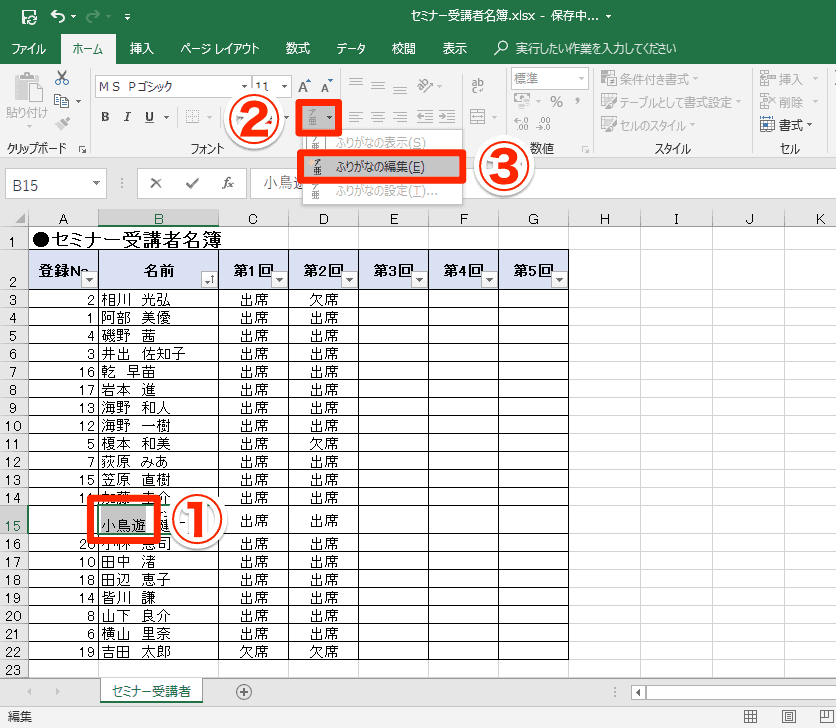Viewport: 836px width, 728px height.
Task: Click the Undo arrow icon
Action: (58, 17)
